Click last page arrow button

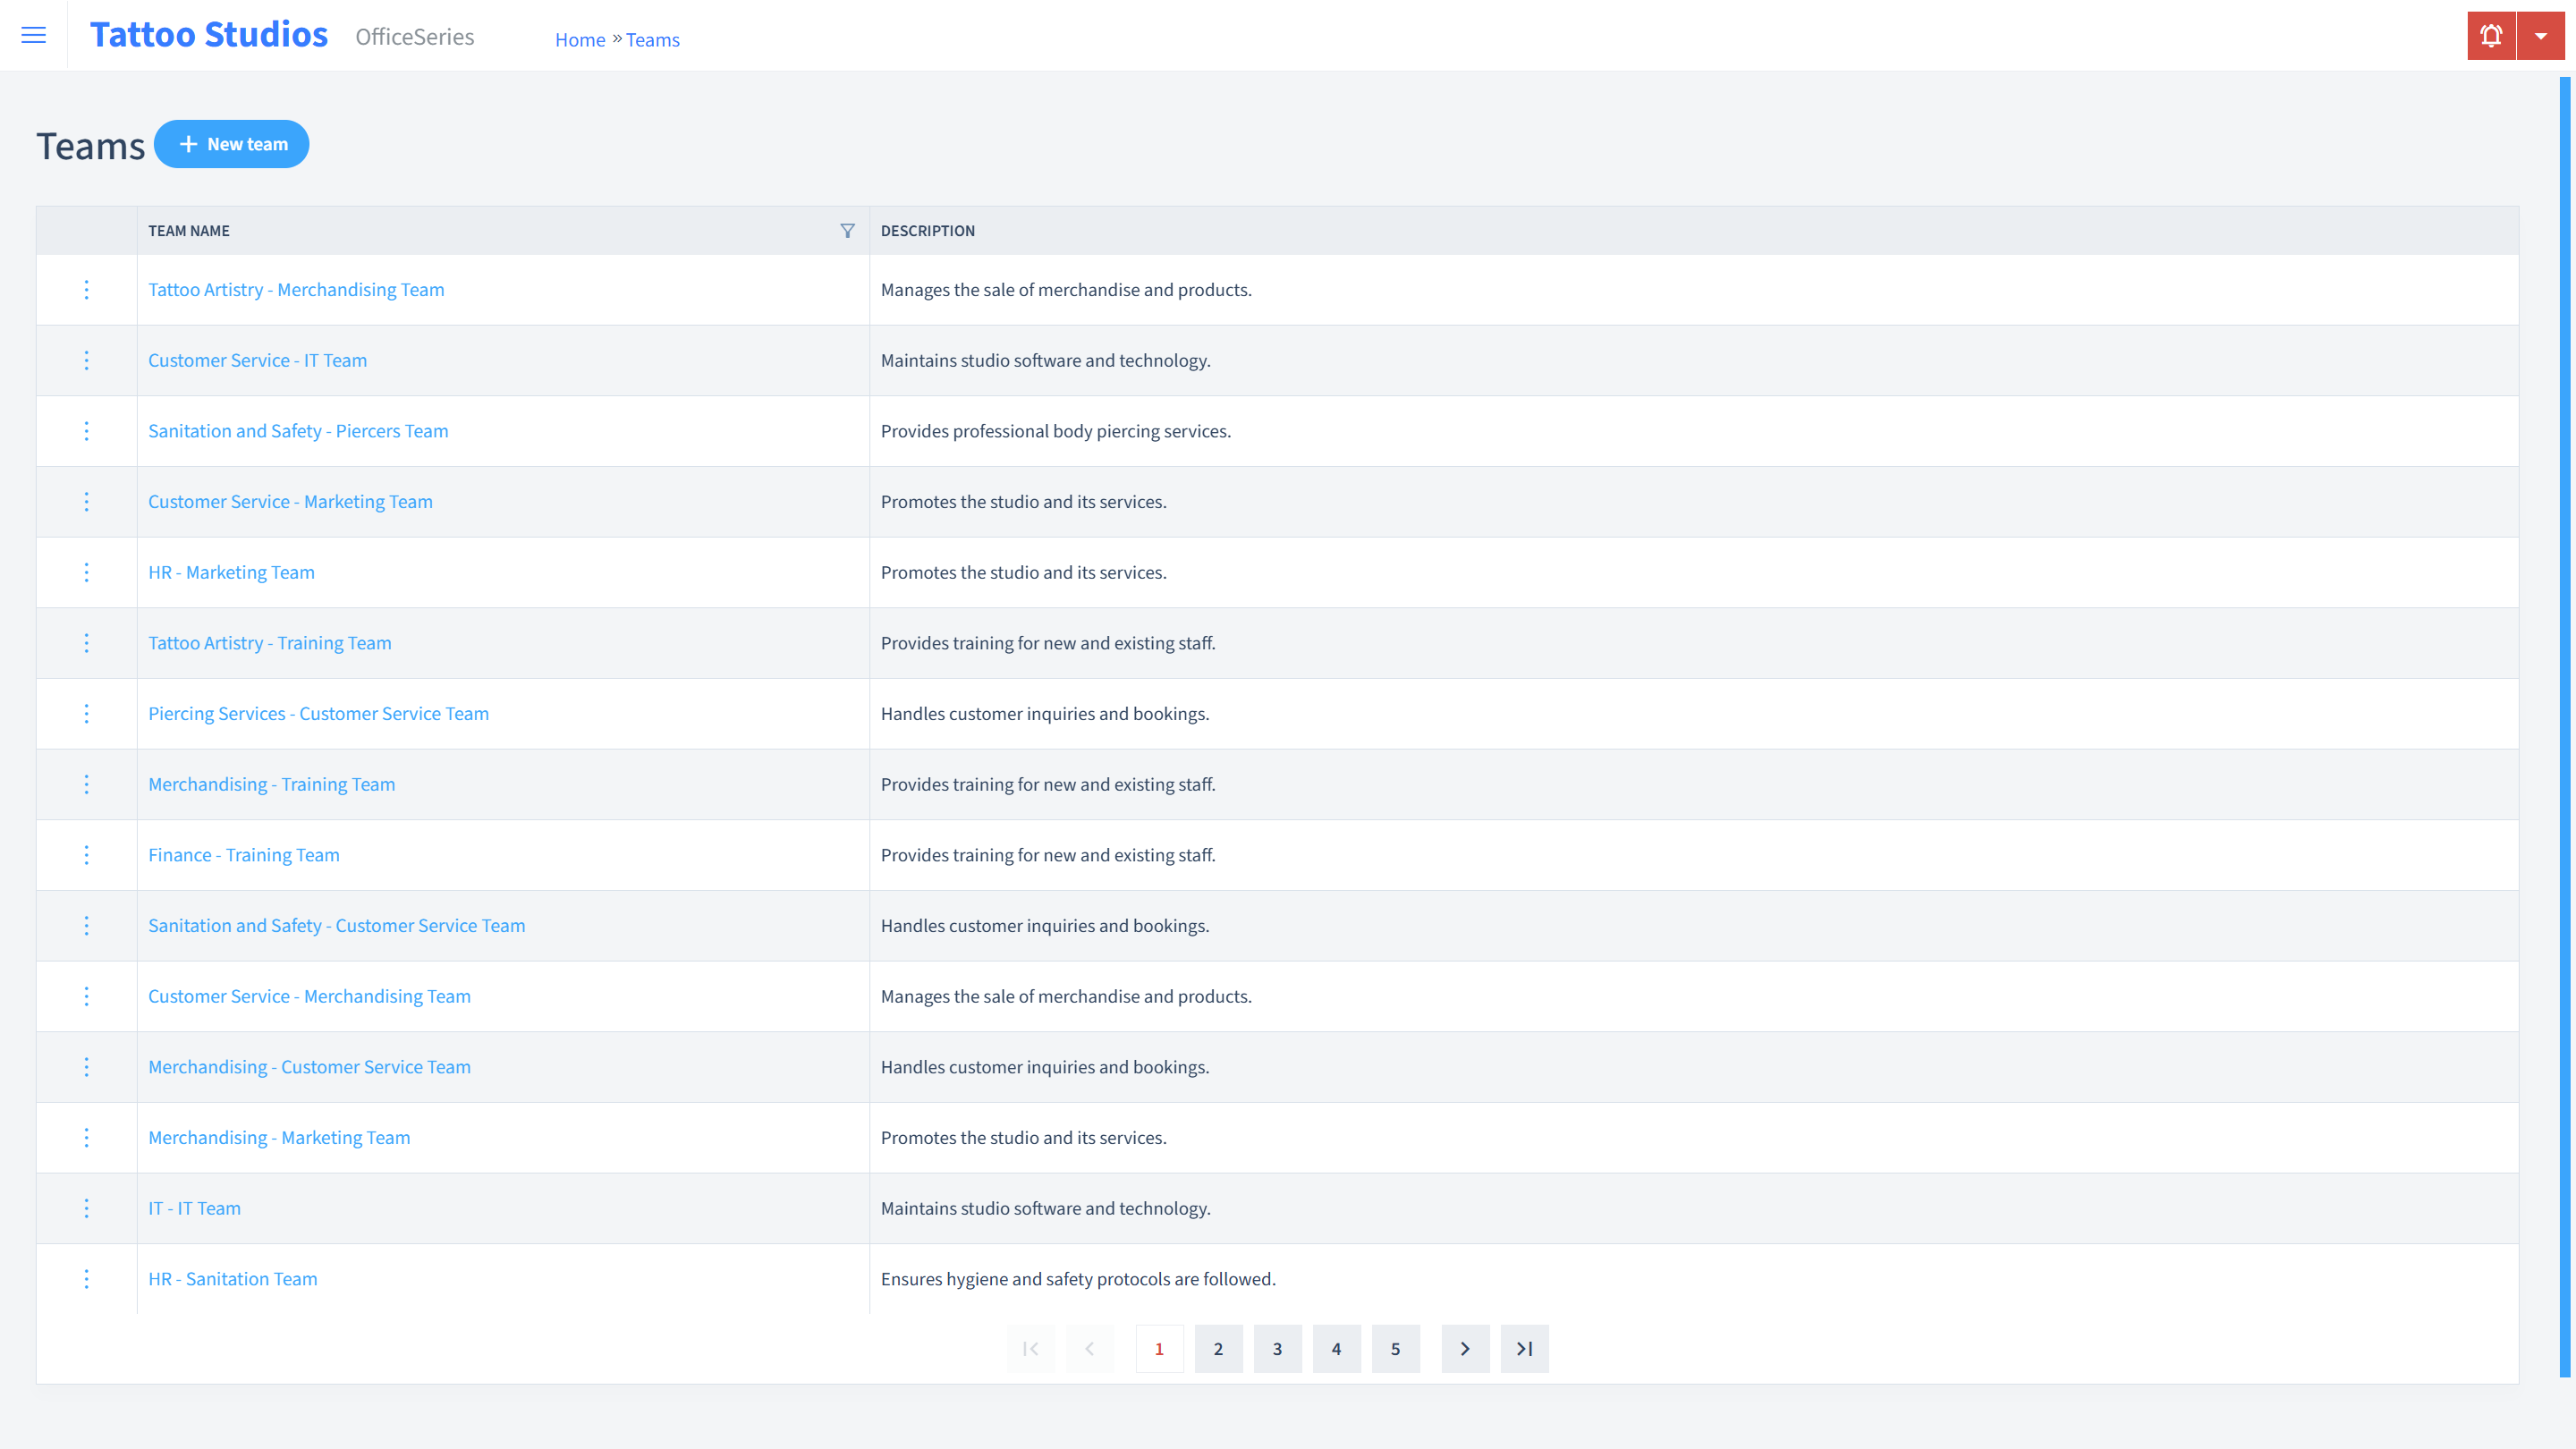click(1525, 1348)
